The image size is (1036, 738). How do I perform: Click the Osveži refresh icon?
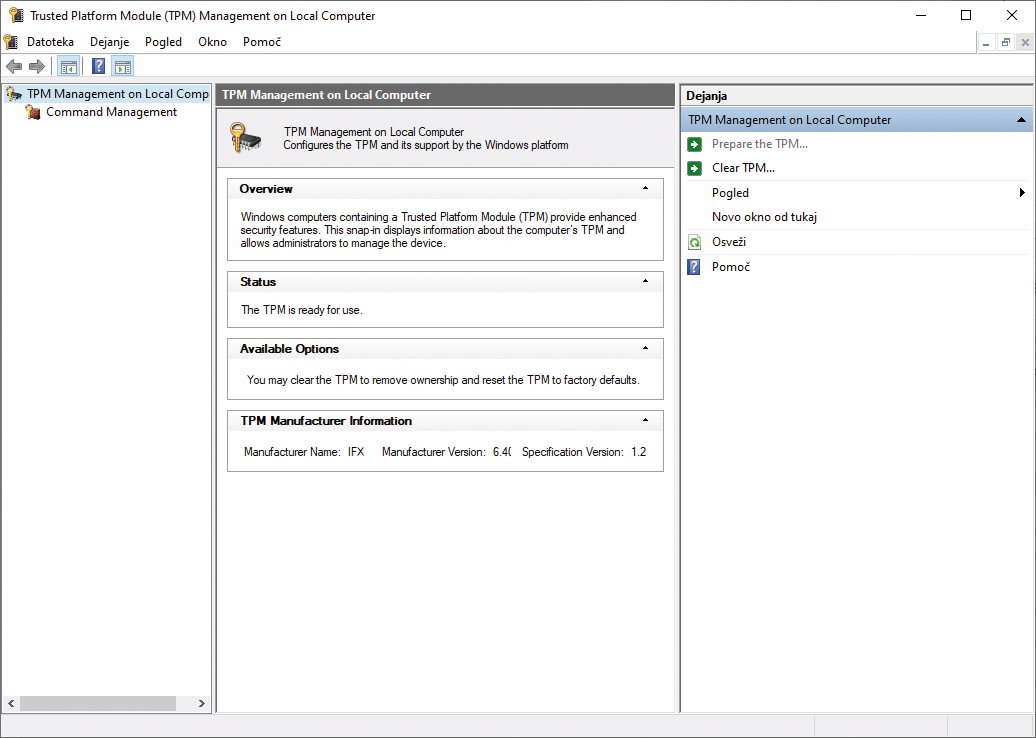(x=694, y=242)
